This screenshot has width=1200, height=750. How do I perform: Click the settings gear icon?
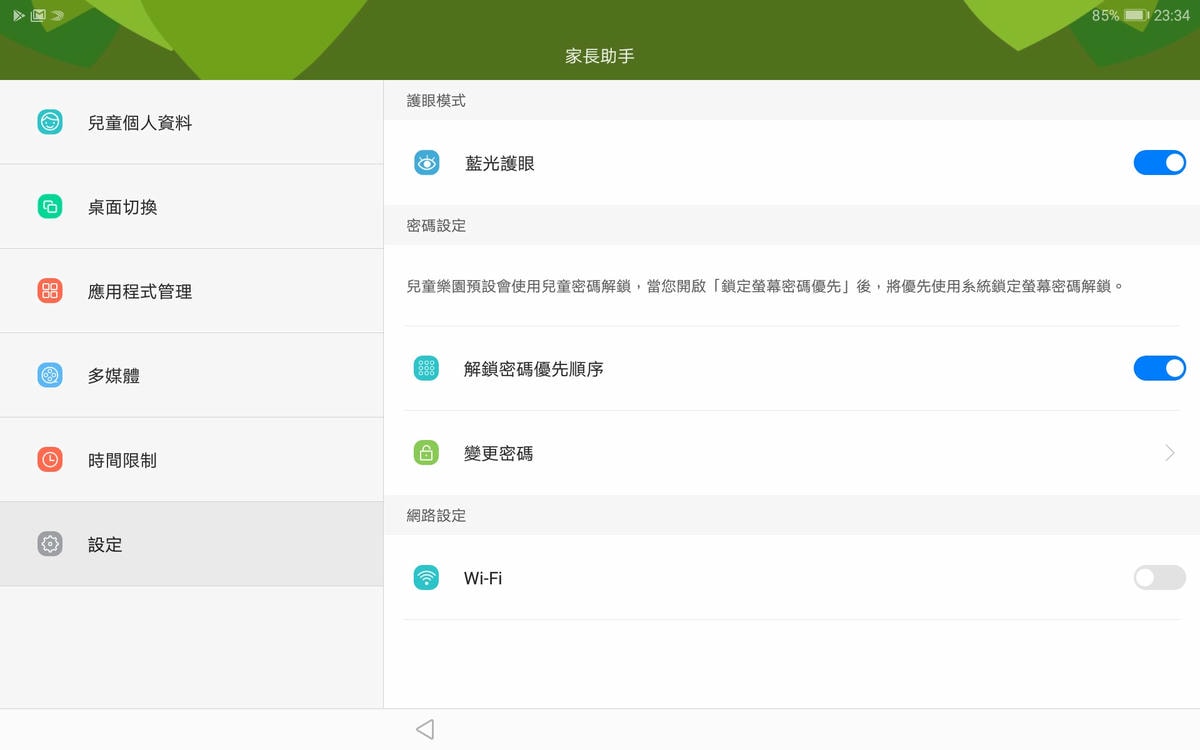pos(50,544)
